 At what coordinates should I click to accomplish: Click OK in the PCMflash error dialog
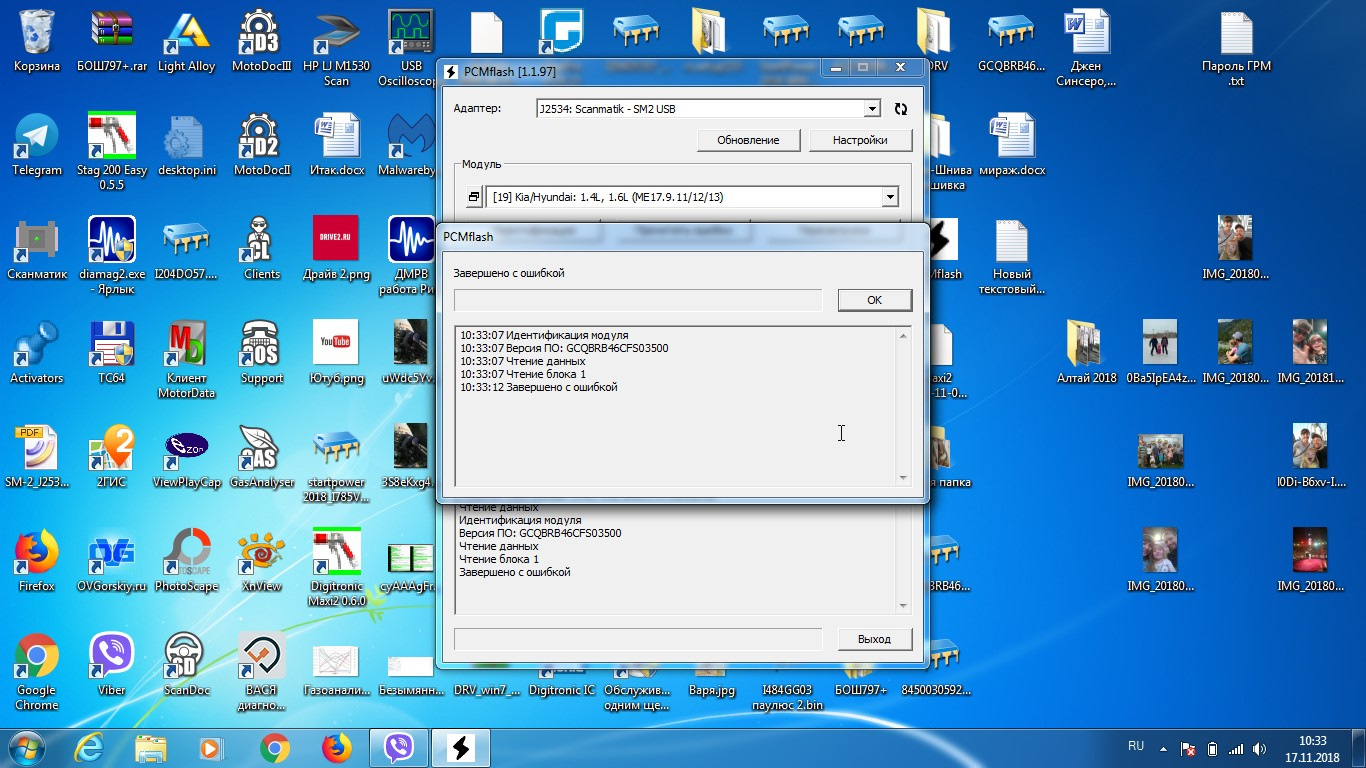(874, 300)
